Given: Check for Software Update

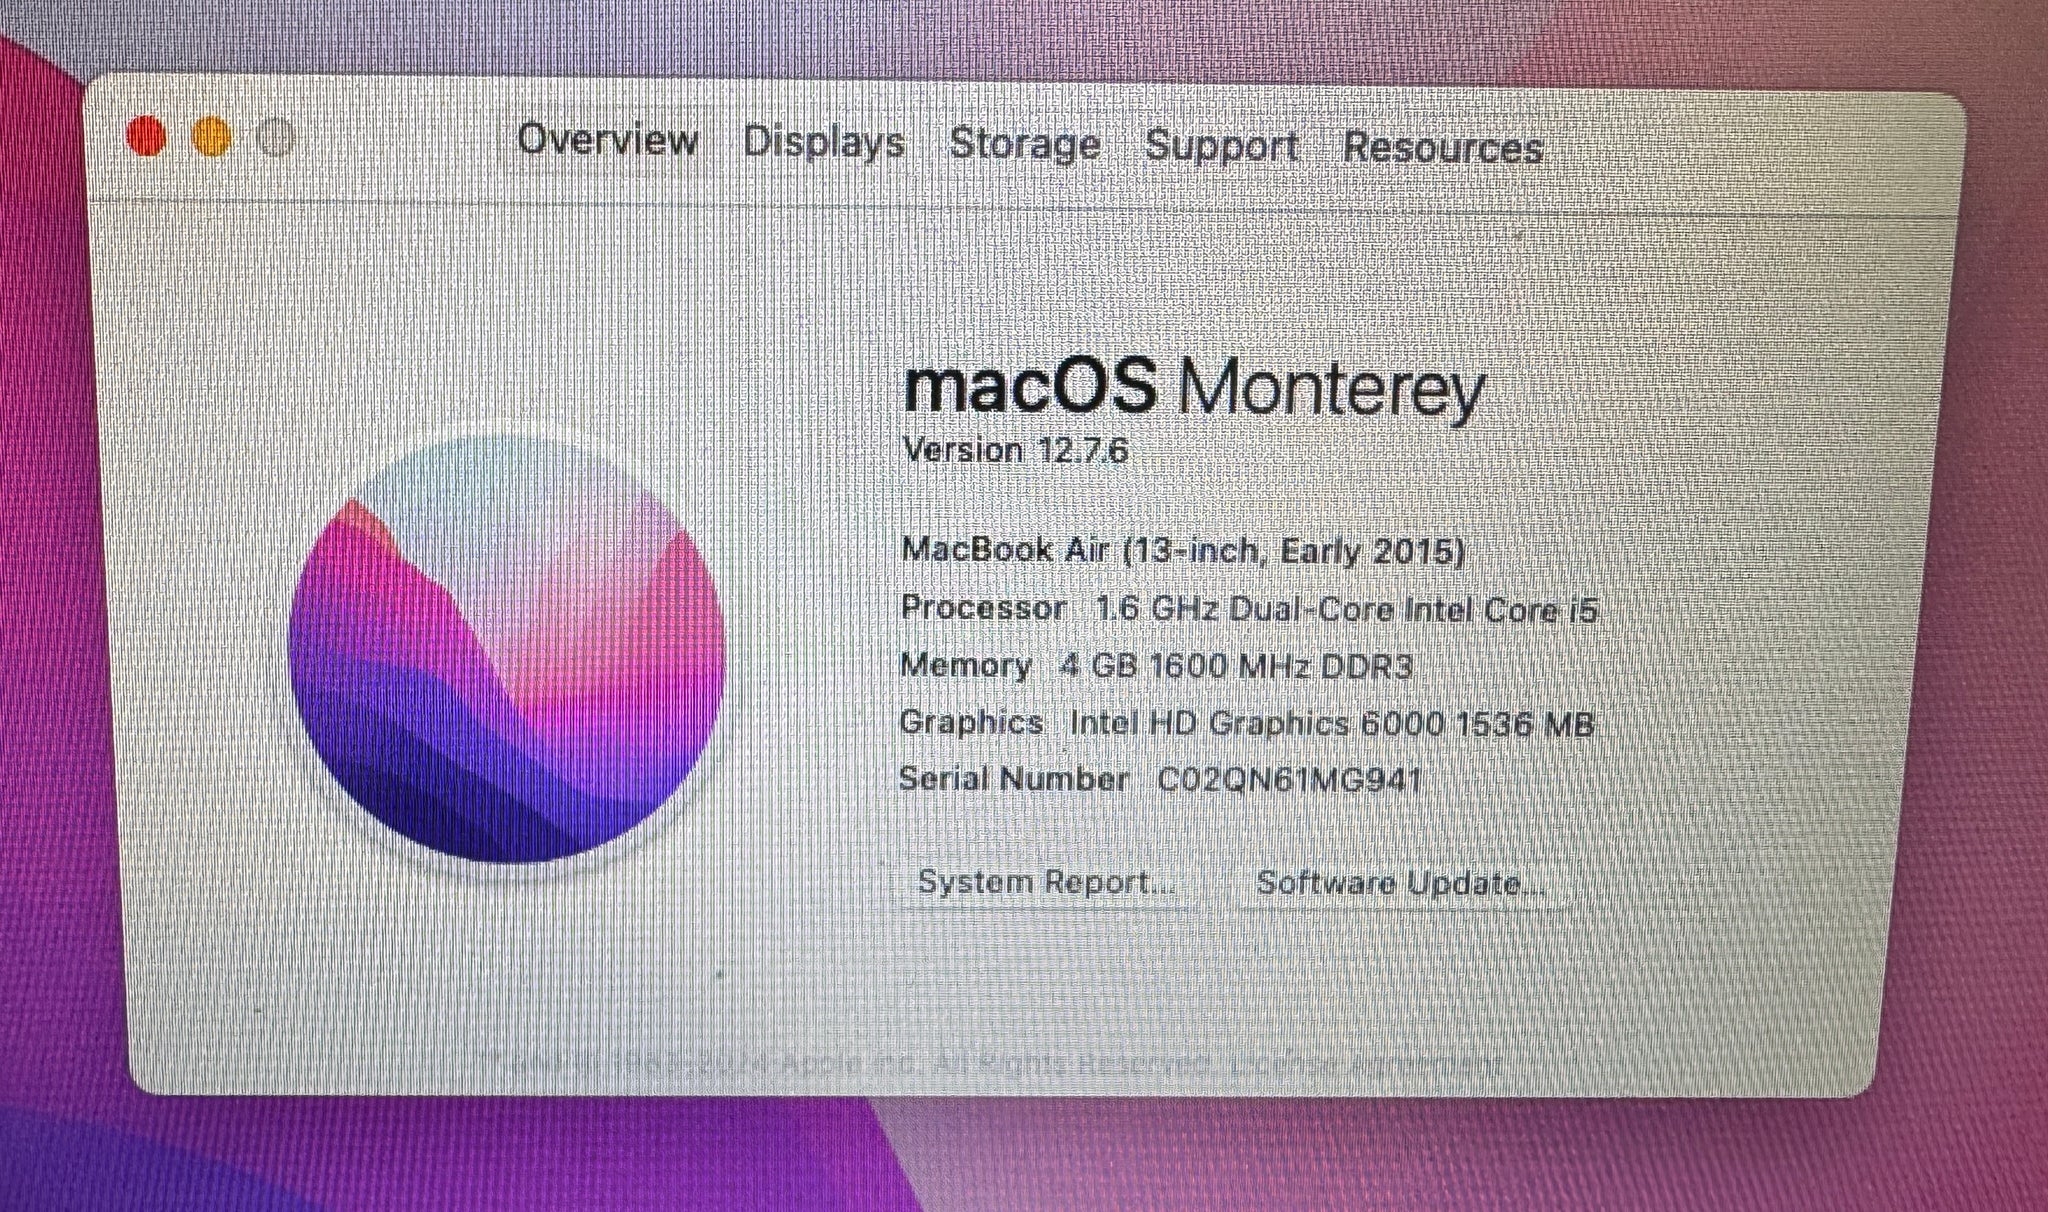Looking at the screenshot, I should pyautogui.click(x=1402, y=884).
